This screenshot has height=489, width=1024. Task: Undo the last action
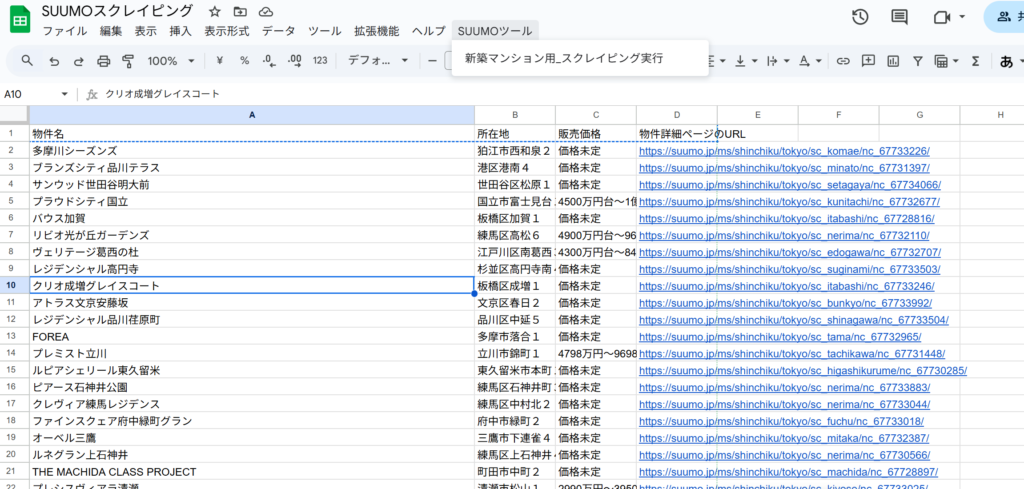tap(54, 61)
